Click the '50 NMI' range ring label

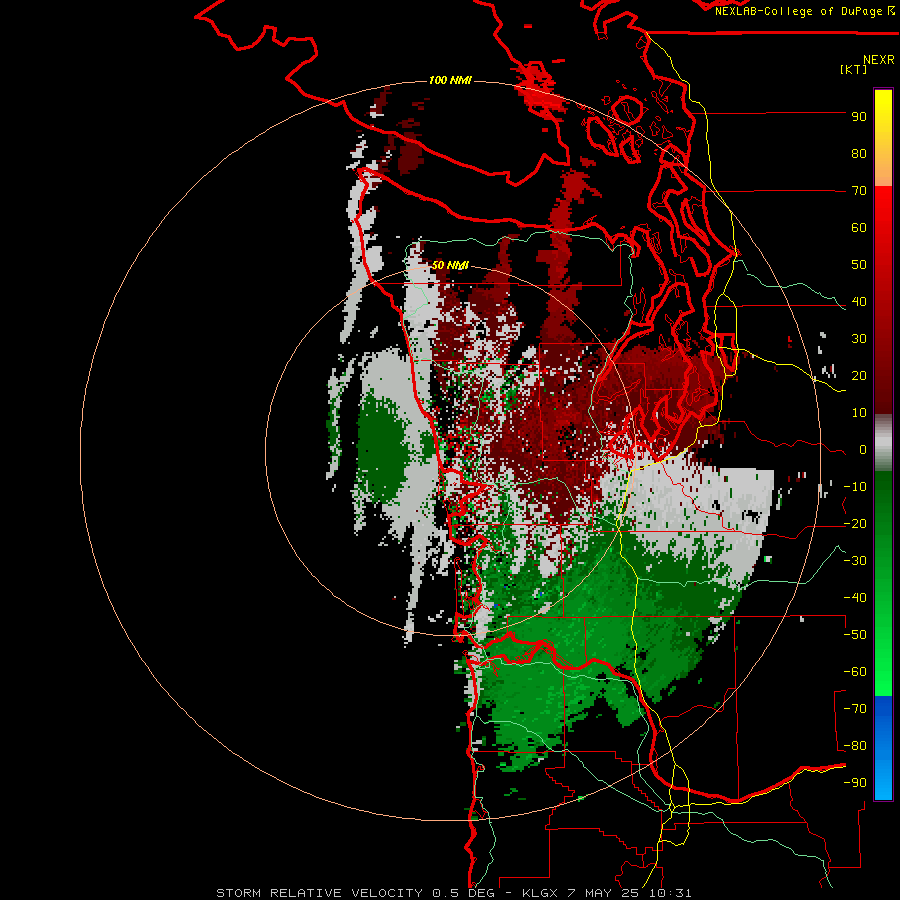pyautogui.click(x=450, y=265)
